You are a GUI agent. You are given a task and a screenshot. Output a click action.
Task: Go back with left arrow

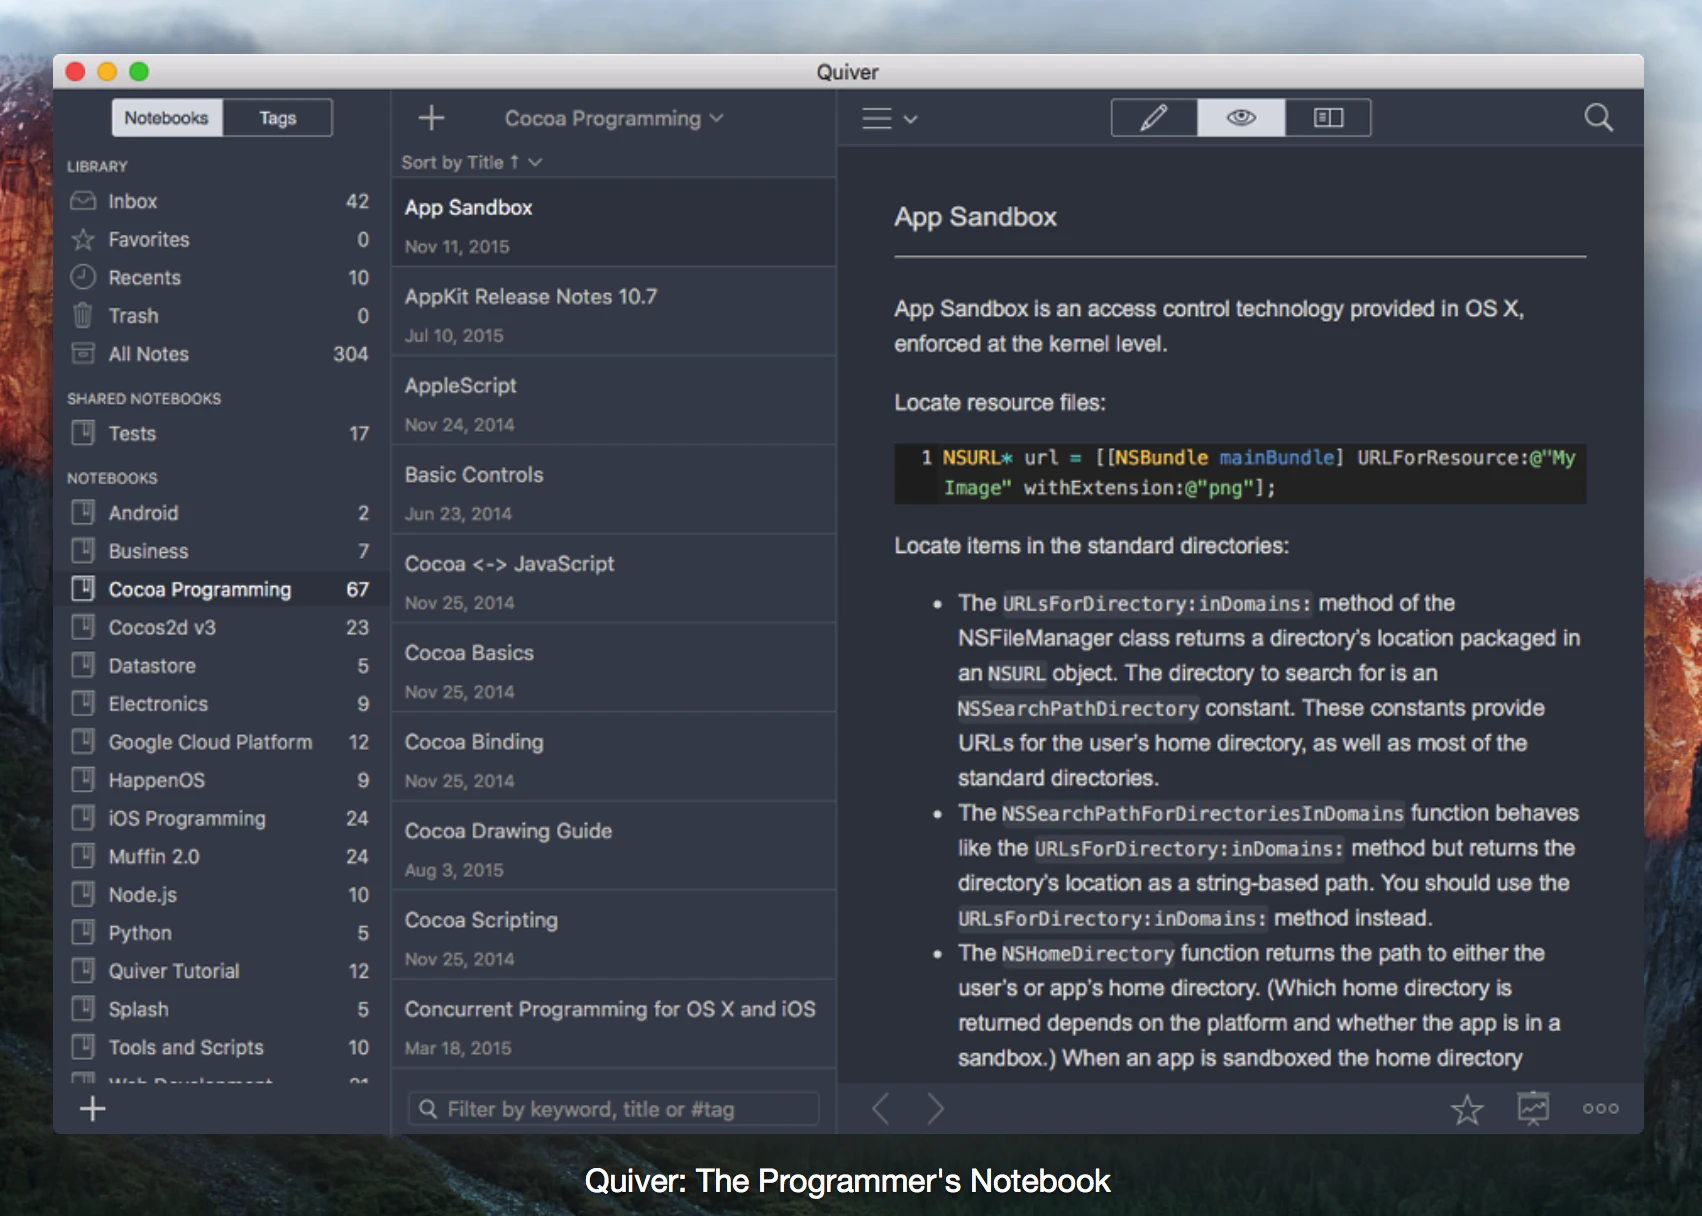pyautogui.click(x=881, y=1108)
